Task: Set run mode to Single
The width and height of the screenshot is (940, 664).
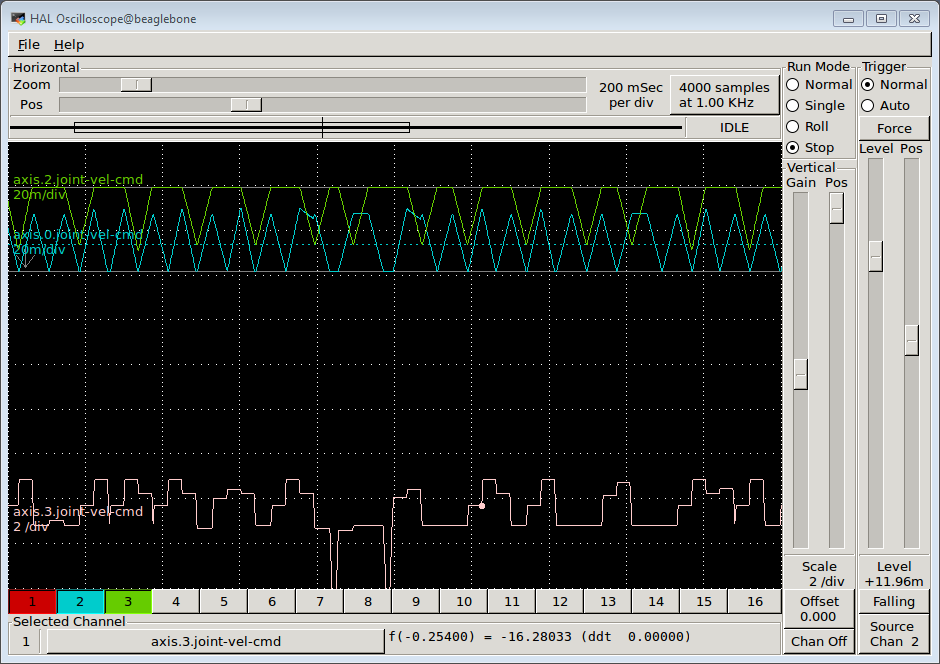Action: click(x=793, y=106)
